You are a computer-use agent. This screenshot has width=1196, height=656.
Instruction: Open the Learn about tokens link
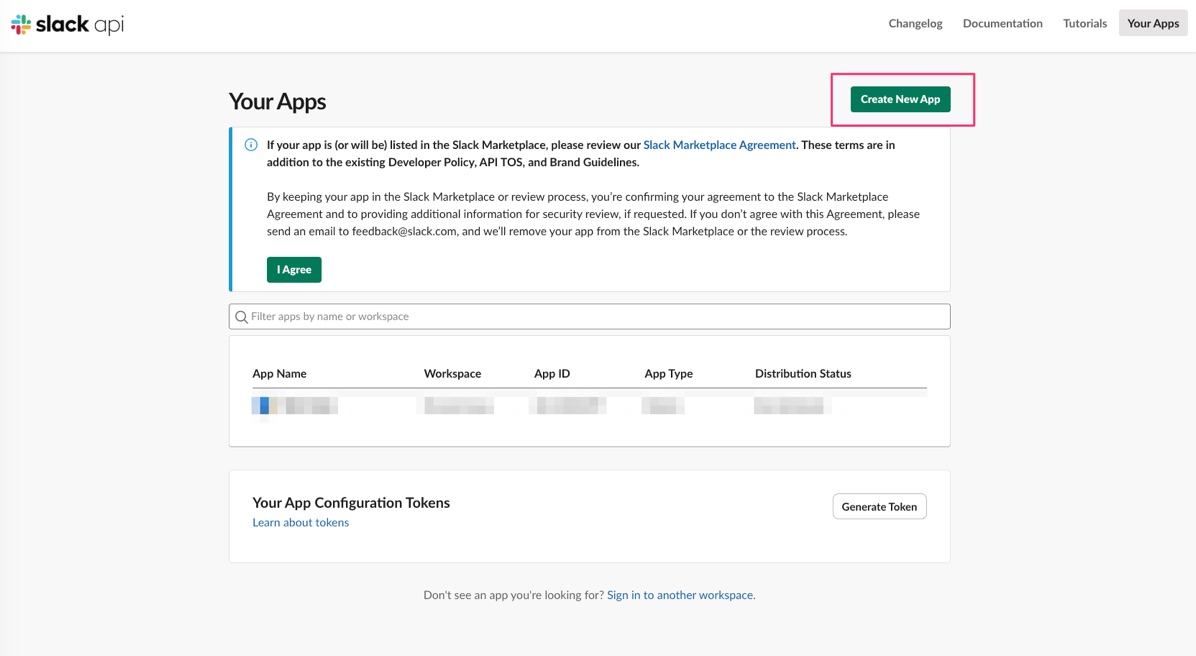pyautogui.click(x=301, y=523)
